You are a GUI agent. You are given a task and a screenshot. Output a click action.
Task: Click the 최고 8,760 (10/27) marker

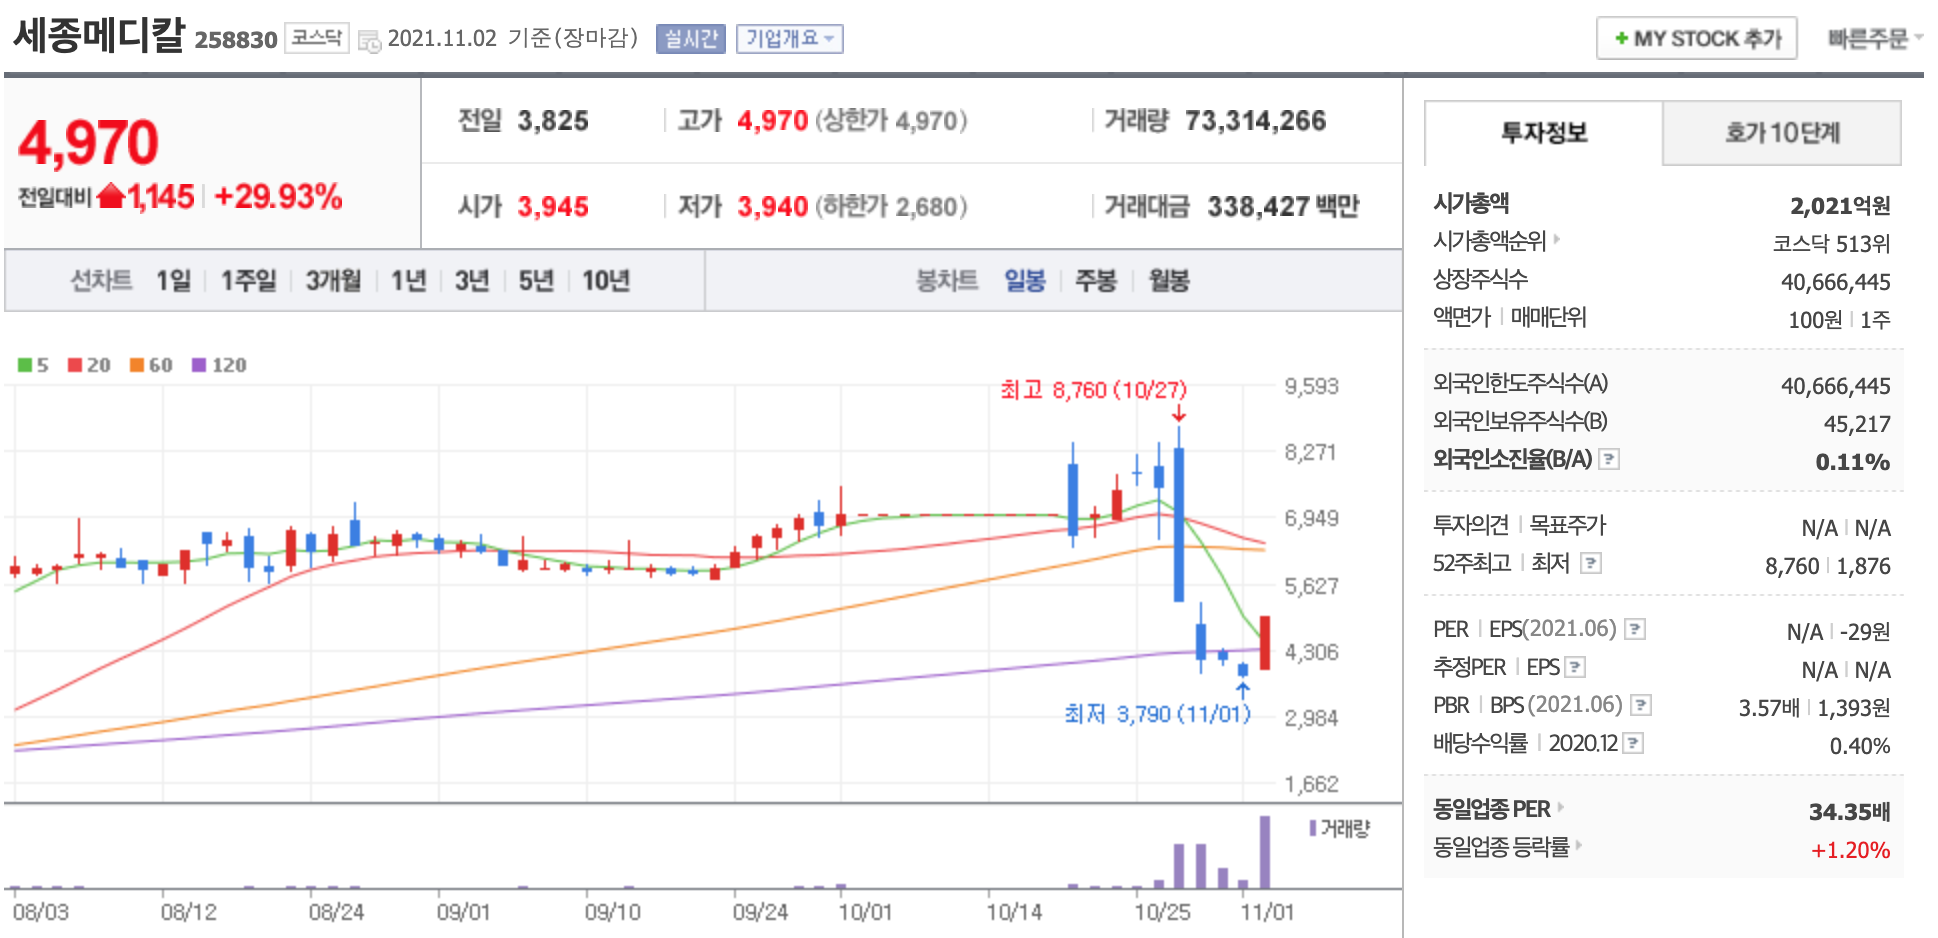1094,390
